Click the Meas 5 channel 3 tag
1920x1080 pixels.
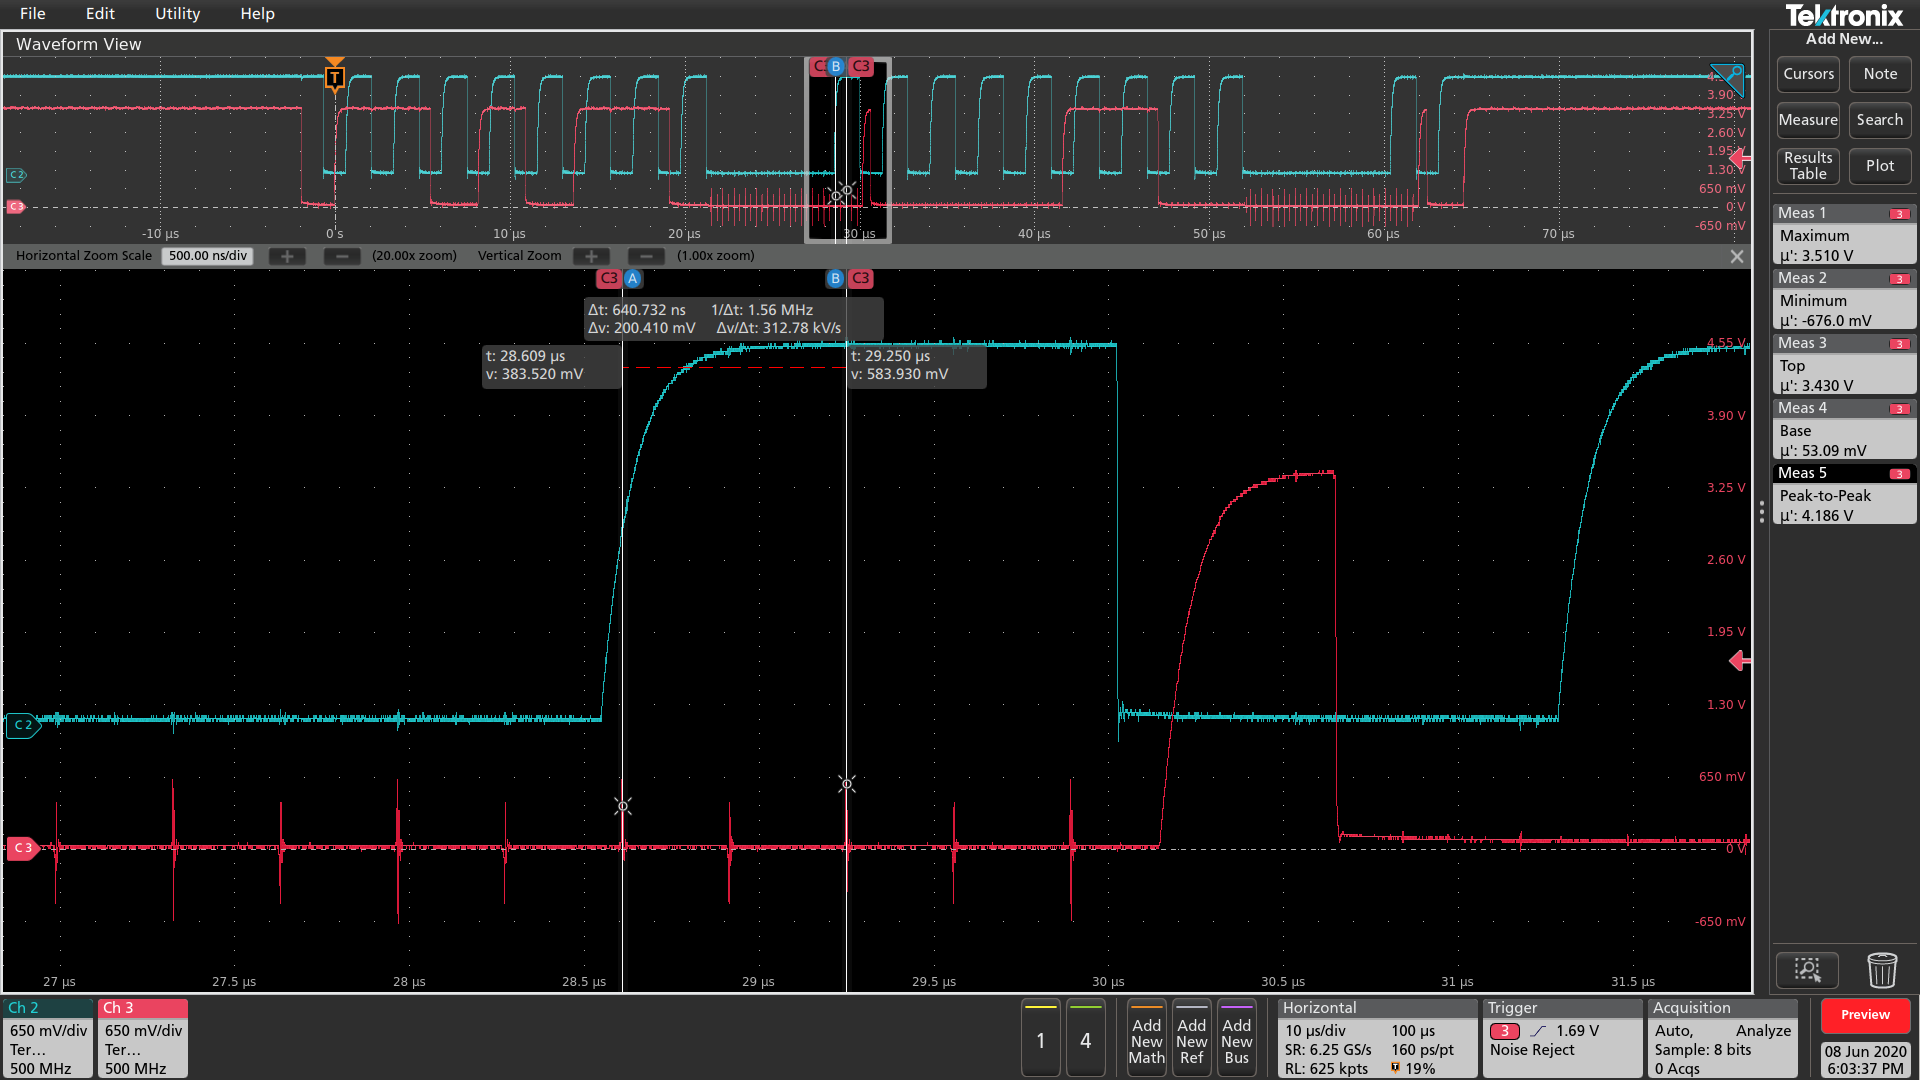tap(1899, 474)
